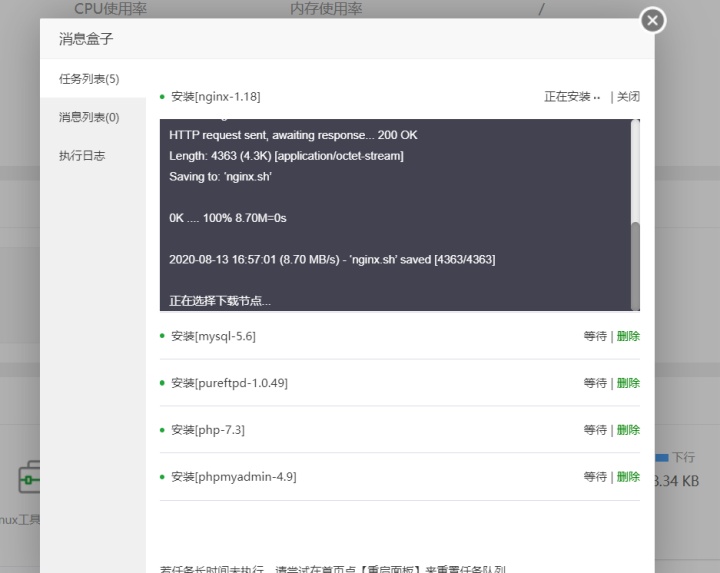
Task: Click the '0K .... 100% 8.70M=0s' log line
Action: click(x=228, y=218)
